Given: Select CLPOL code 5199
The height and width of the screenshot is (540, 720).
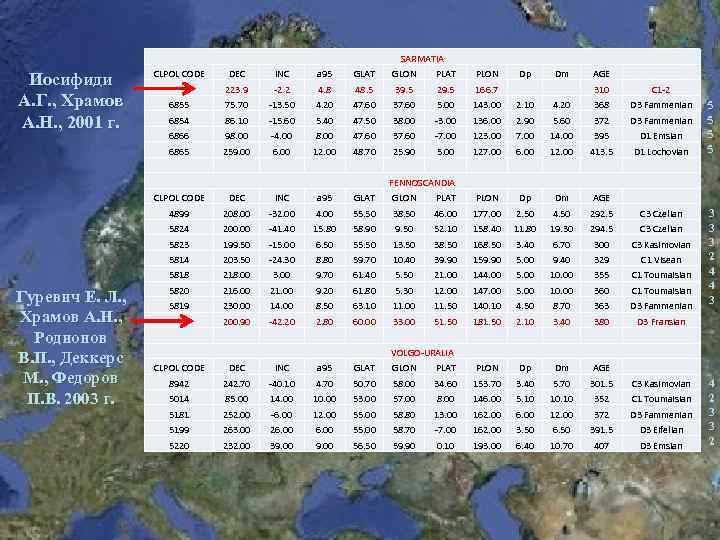Looking at the screenshot, I should (179, 430).
